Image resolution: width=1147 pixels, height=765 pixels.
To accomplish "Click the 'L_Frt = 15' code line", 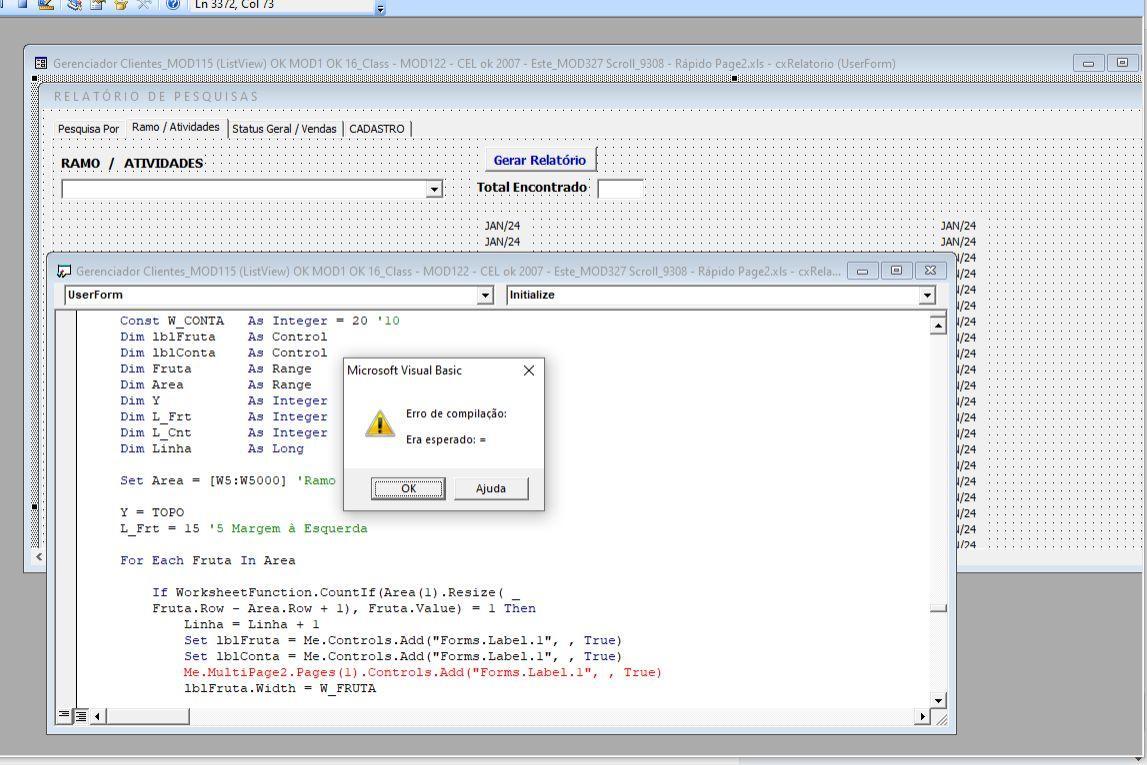I will click(244, 528).
